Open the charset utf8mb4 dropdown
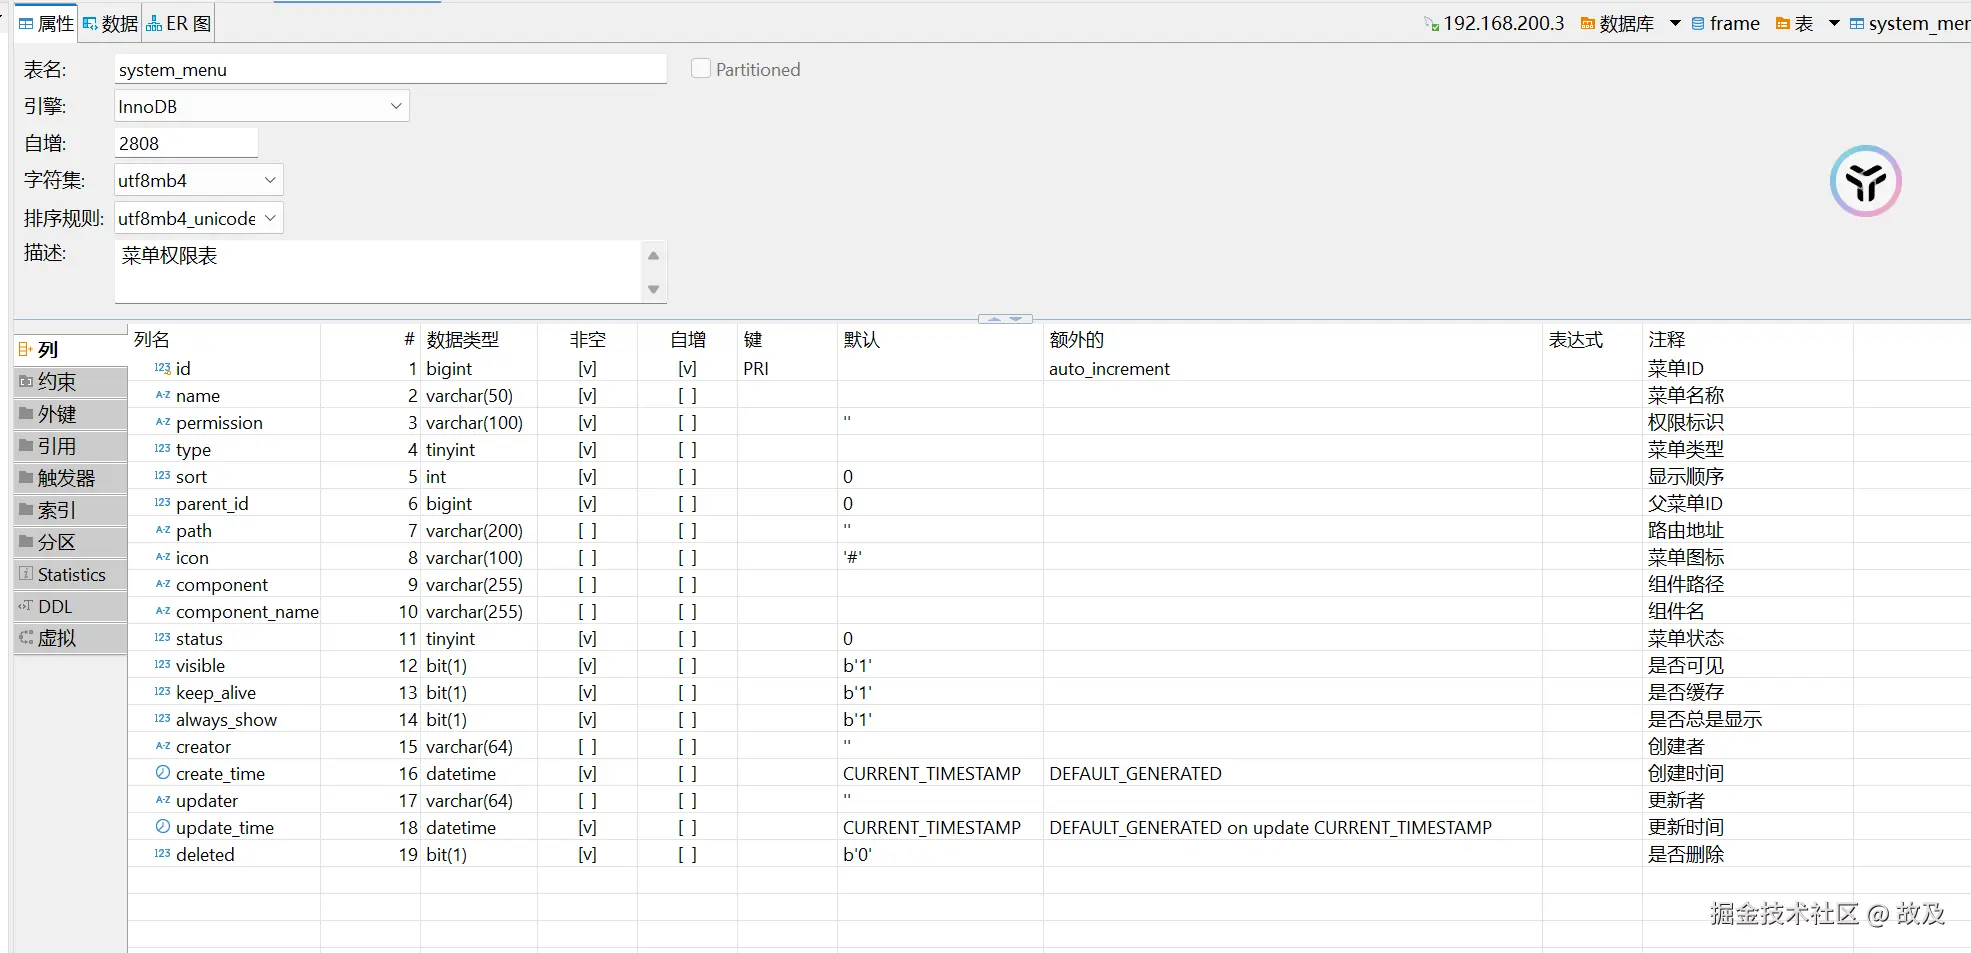 coord(198,180)
